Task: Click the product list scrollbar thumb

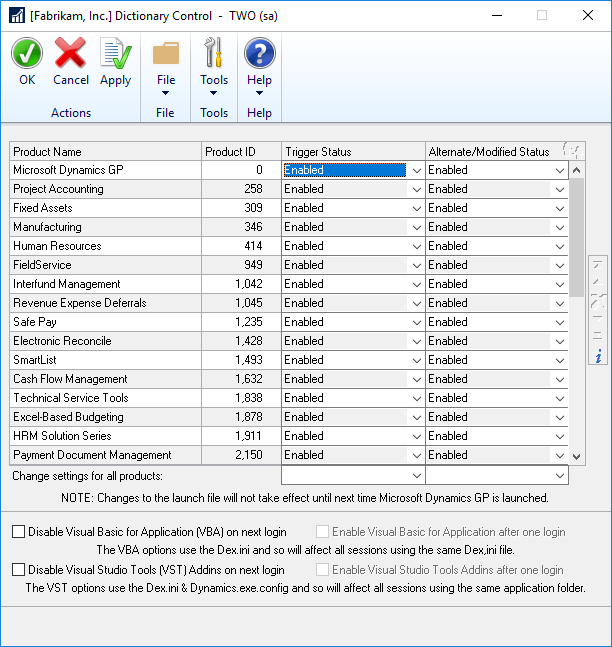Action: coord(577,237)
